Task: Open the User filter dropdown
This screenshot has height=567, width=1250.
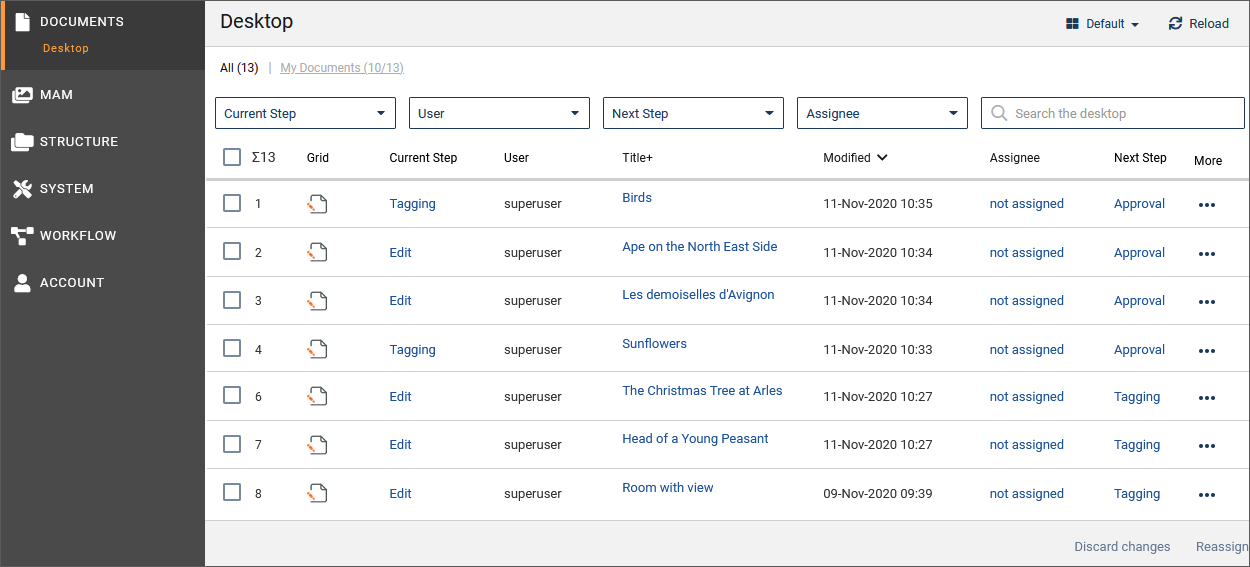Action: point(499,113)
